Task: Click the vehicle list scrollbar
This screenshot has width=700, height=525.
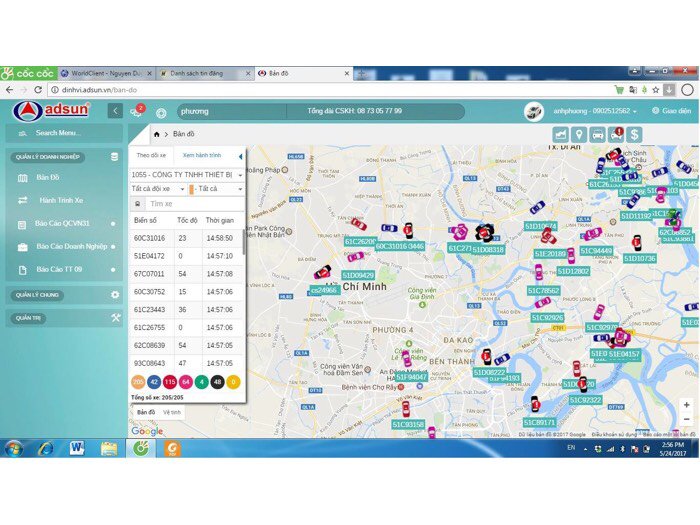Action: tap(244, 242)
